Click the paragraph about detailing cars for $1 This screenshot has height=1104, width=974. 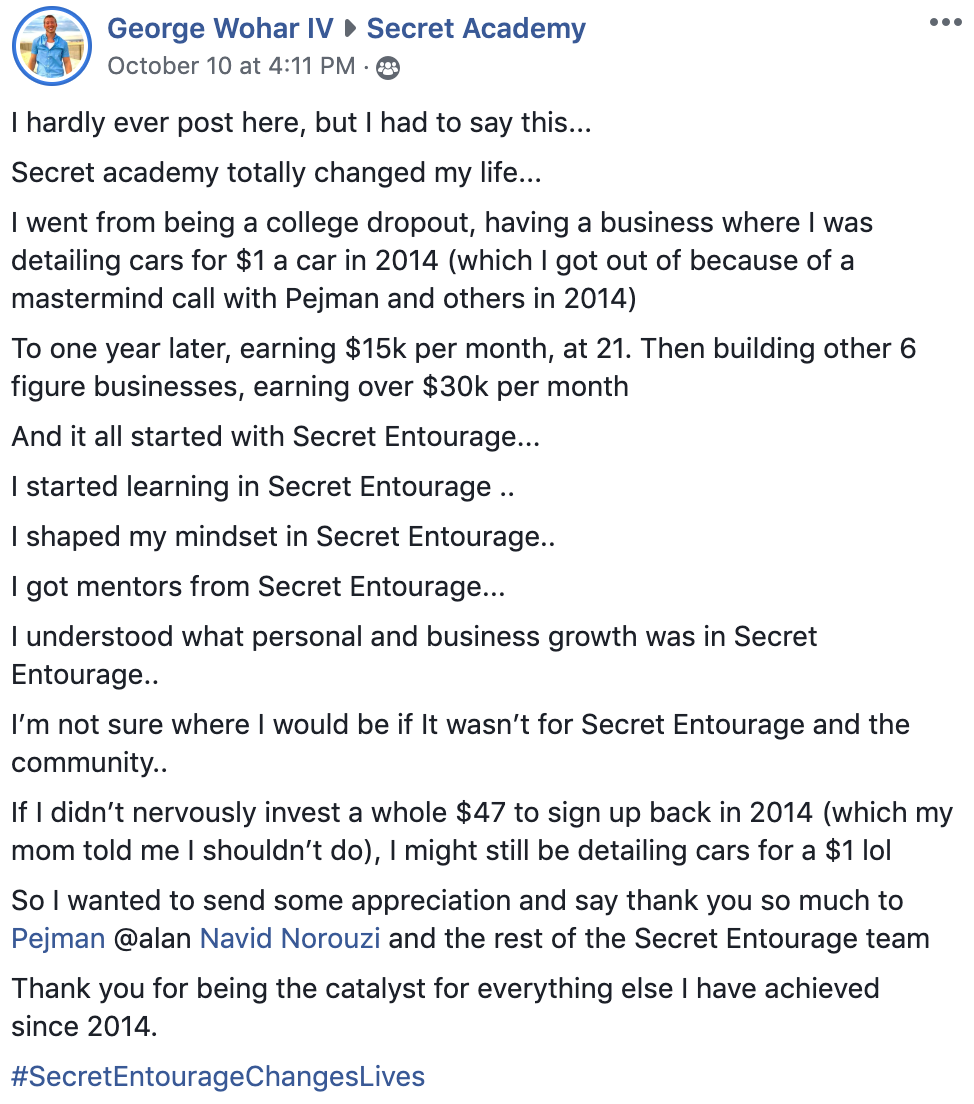[x=442, y=261]
